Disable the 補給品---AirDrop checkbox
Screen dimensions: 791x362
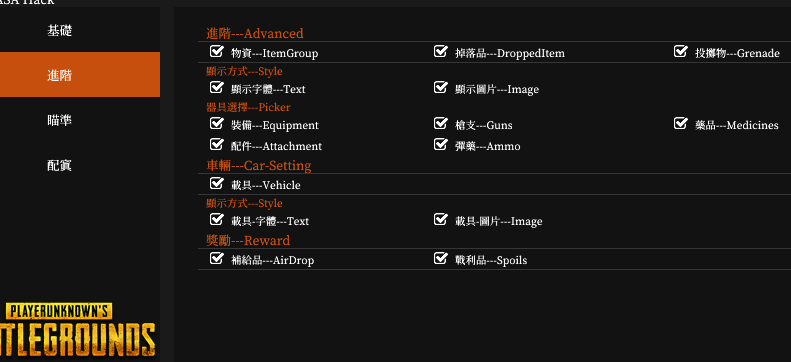pos(216,259)
